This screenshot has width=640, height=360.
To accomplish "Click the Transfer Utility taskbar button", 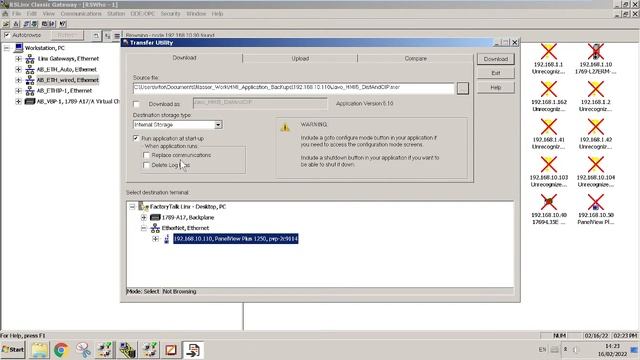I will tap(193, 350).
